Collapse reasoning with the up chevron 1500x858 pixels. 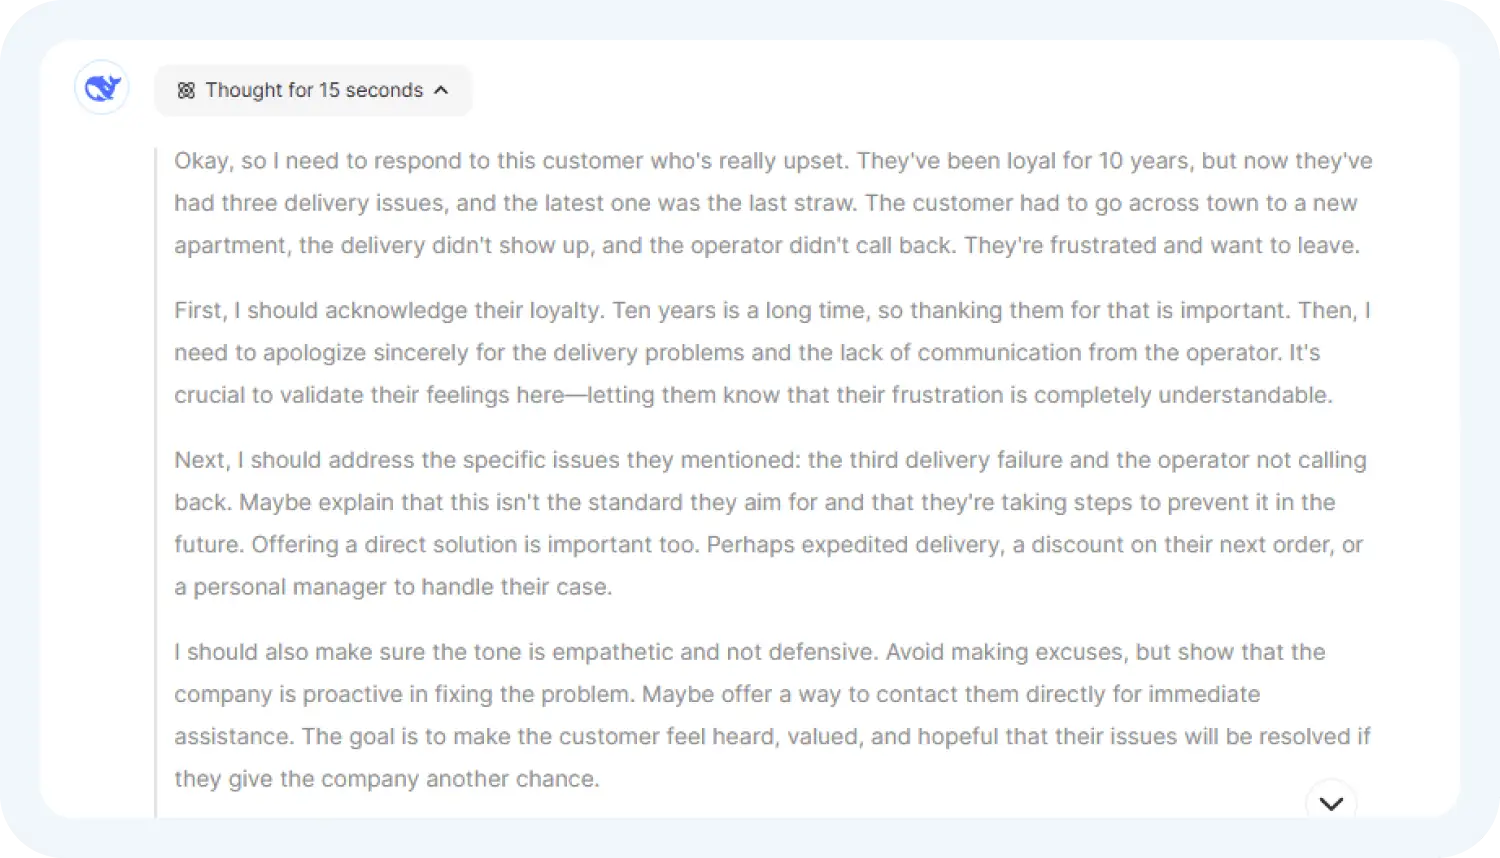(x=441, y=91)
